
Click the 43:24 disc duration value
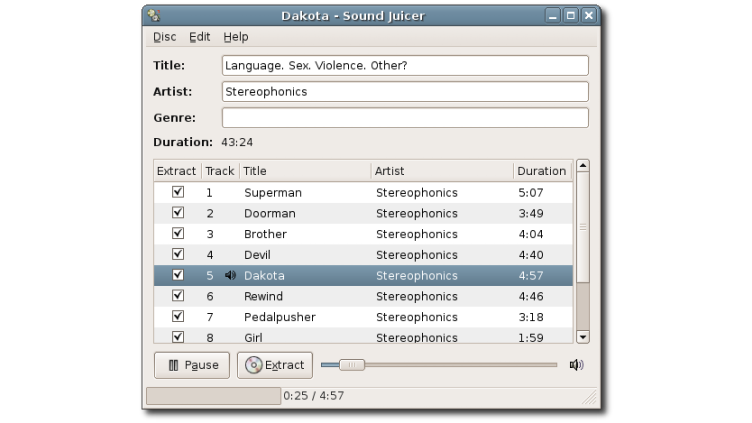pos(237,142)
